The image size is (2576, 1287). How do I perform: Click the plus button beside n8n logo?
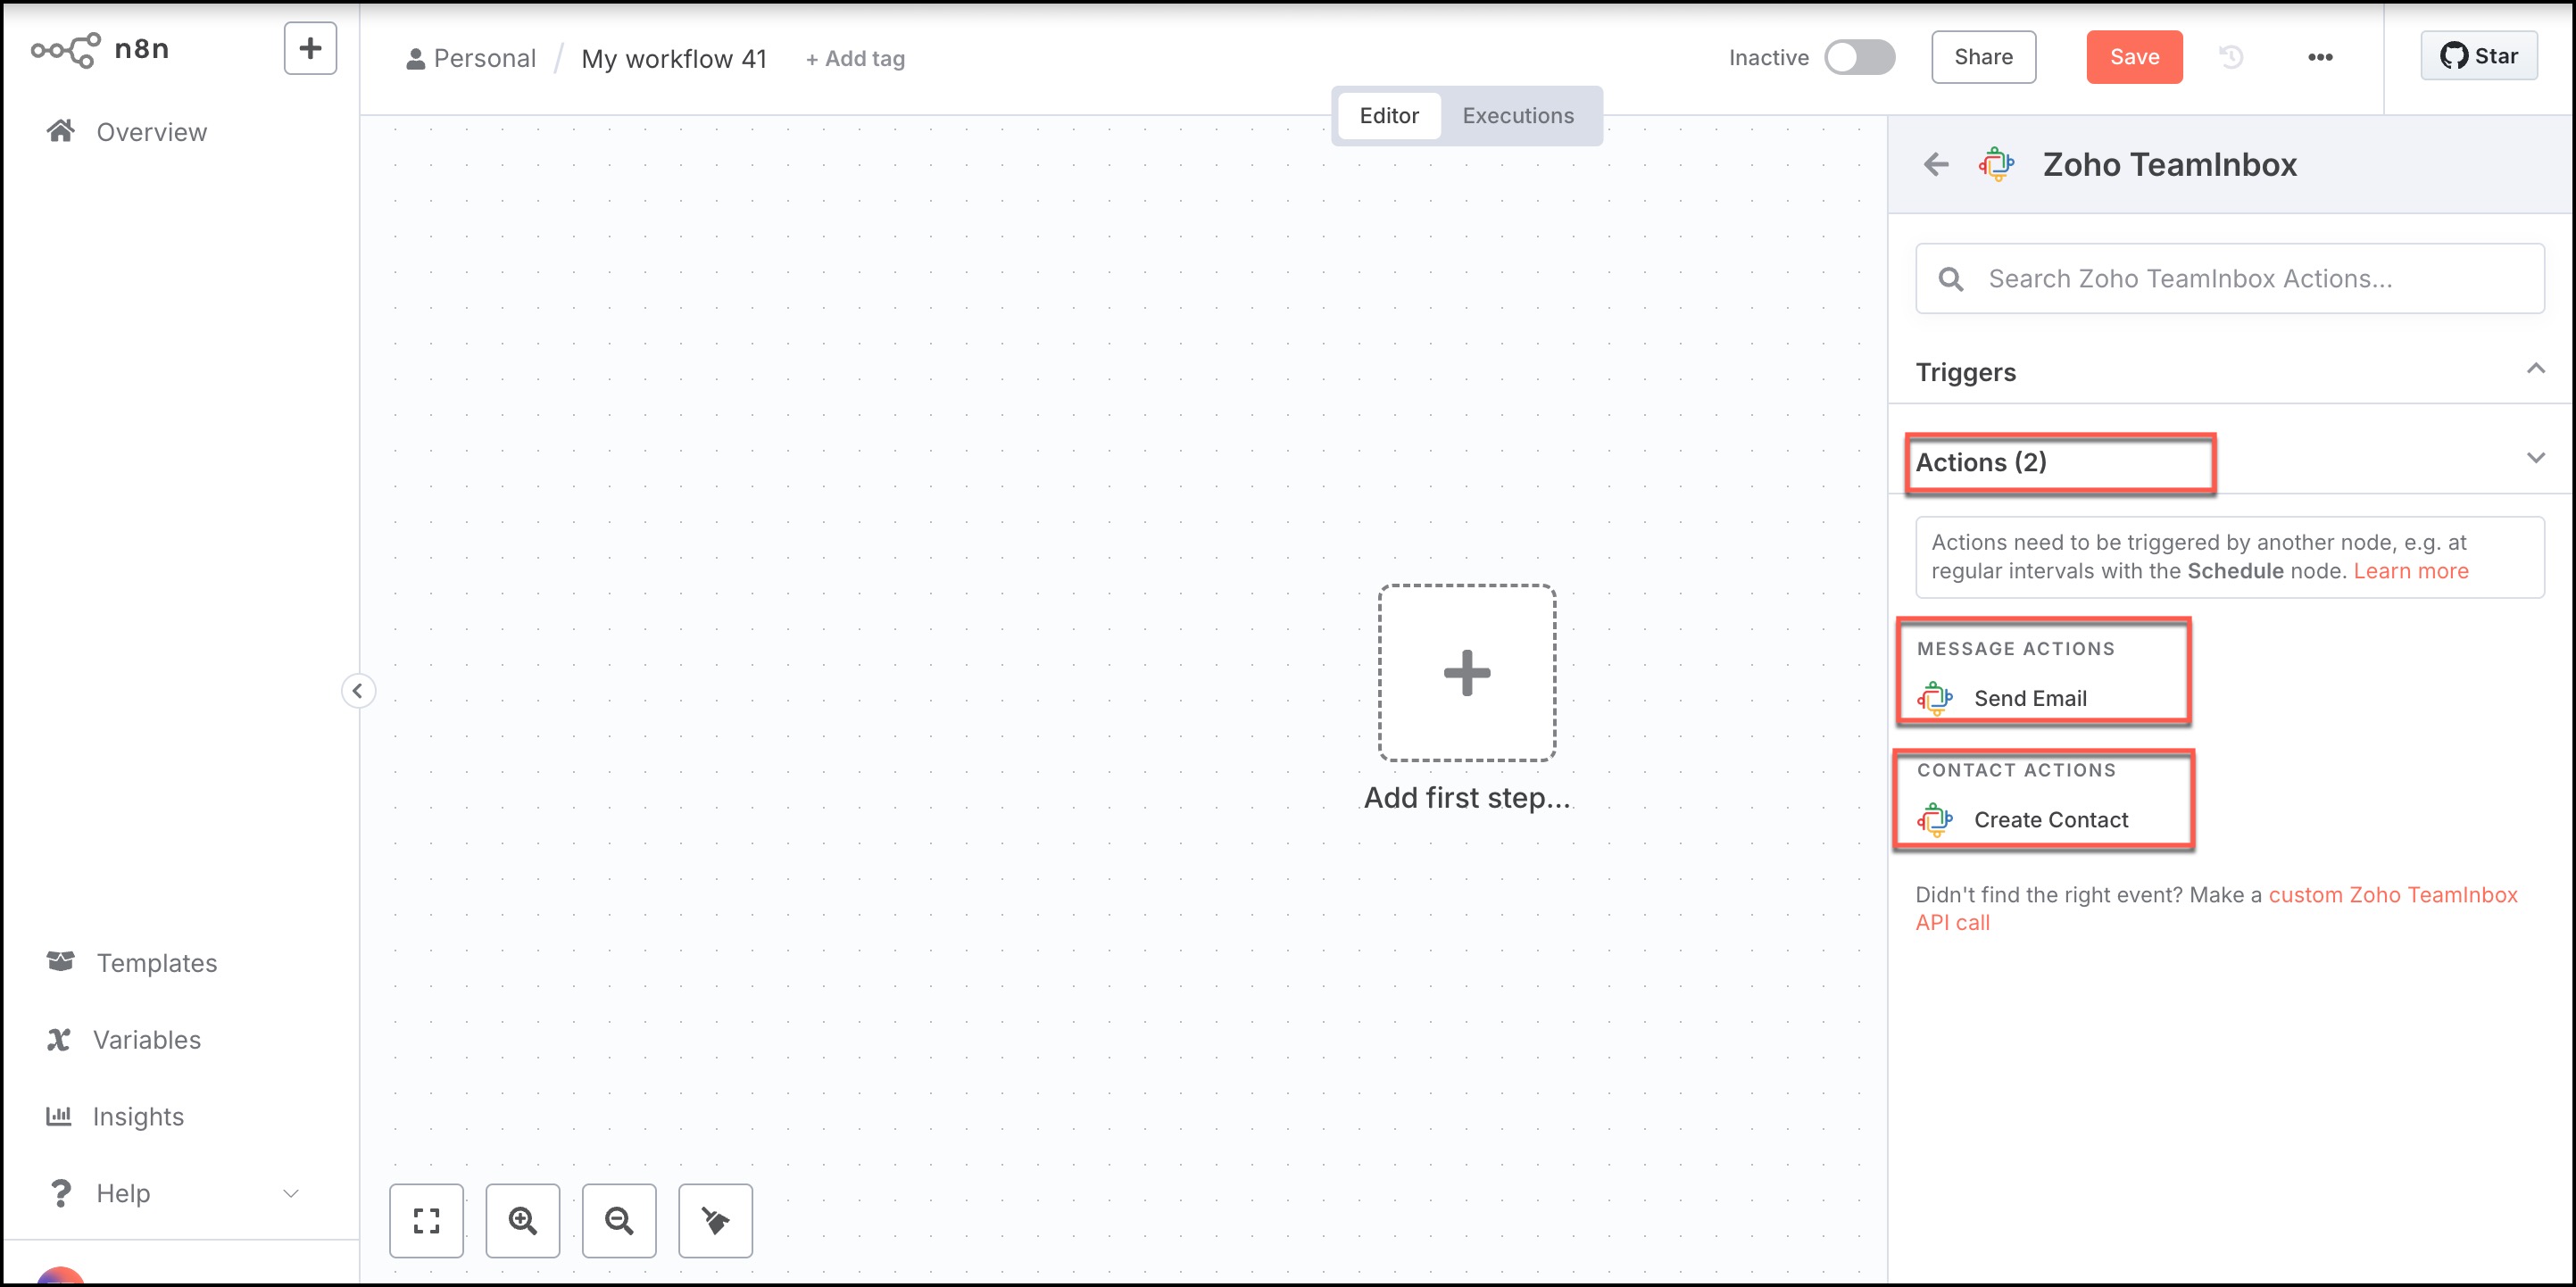(310, 48)
